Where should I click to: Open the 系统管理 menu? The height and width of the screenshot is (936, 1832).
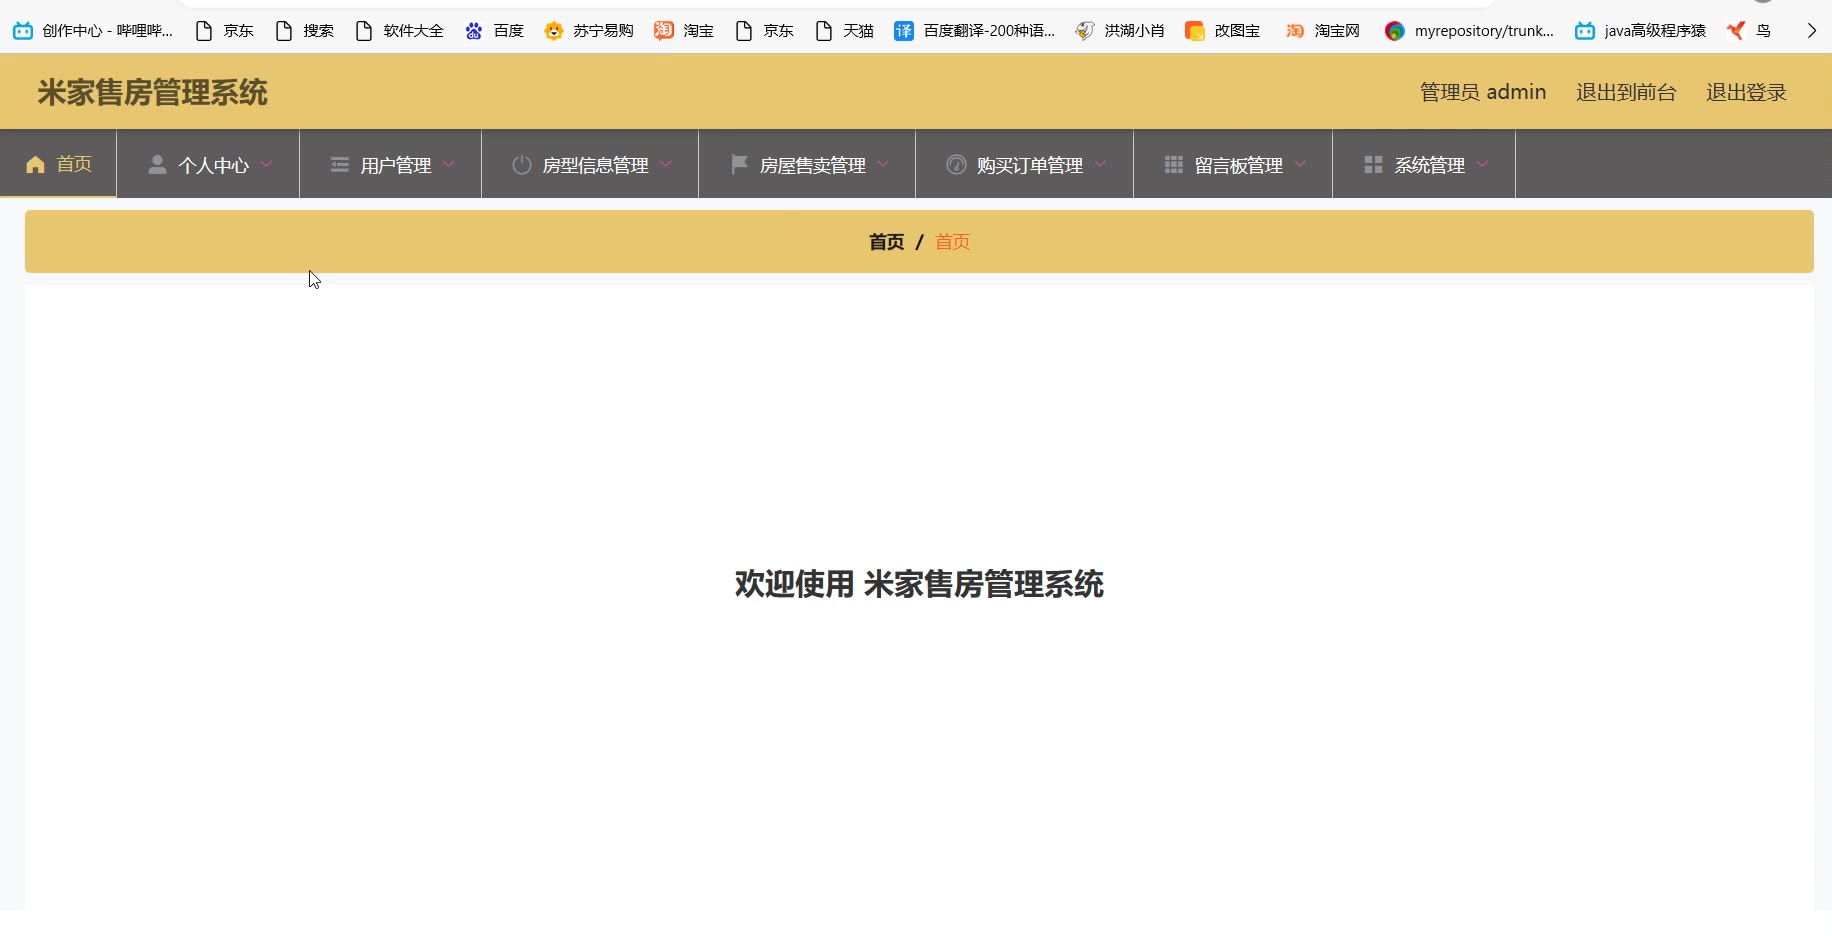(x=1424, y=164)
